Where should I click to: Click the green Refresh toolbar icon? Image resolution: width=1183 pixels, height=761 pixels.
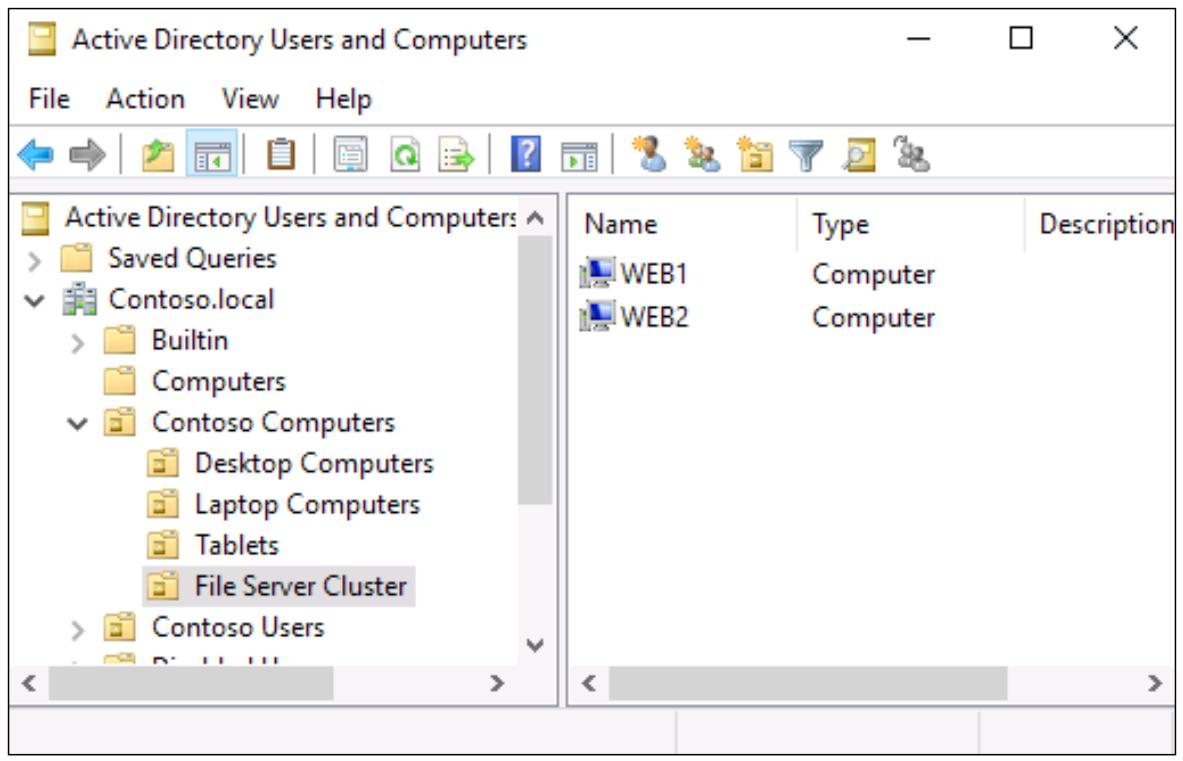[x=405, y=155]
